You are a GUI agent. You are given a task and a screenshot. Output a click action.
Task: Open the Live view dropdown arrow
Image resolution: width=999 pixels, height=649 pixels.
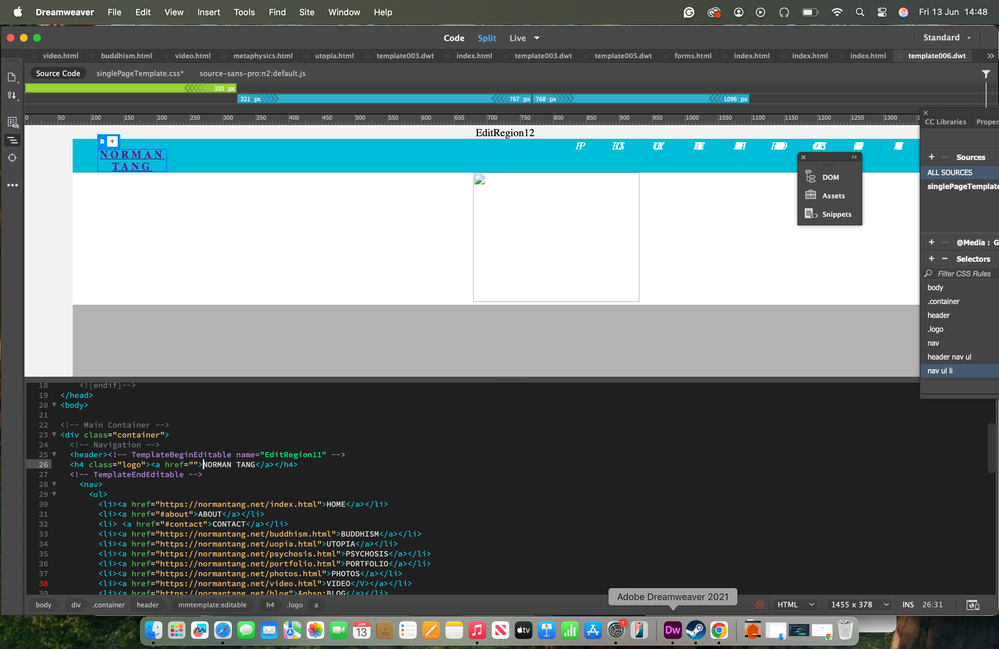(536, 38)
